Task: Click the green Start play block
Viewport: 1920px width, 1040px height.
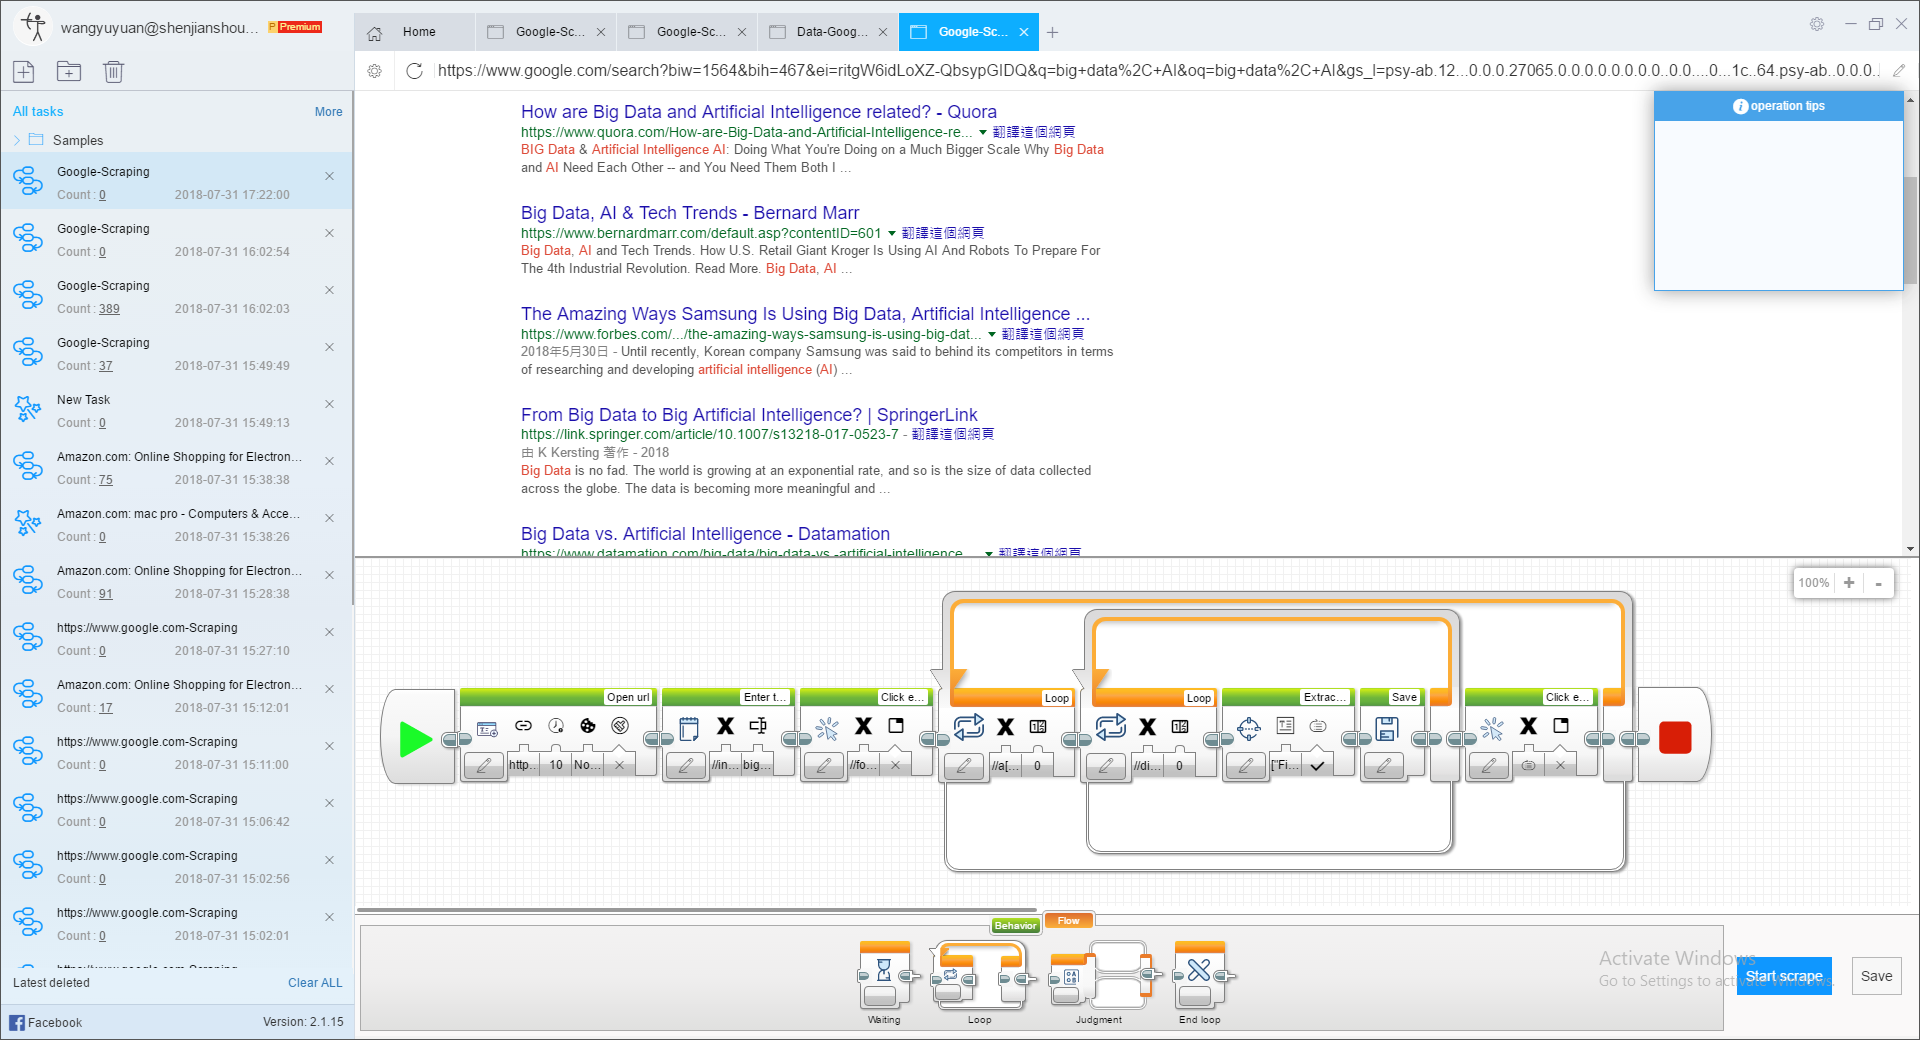Action: tap(415, 739)
